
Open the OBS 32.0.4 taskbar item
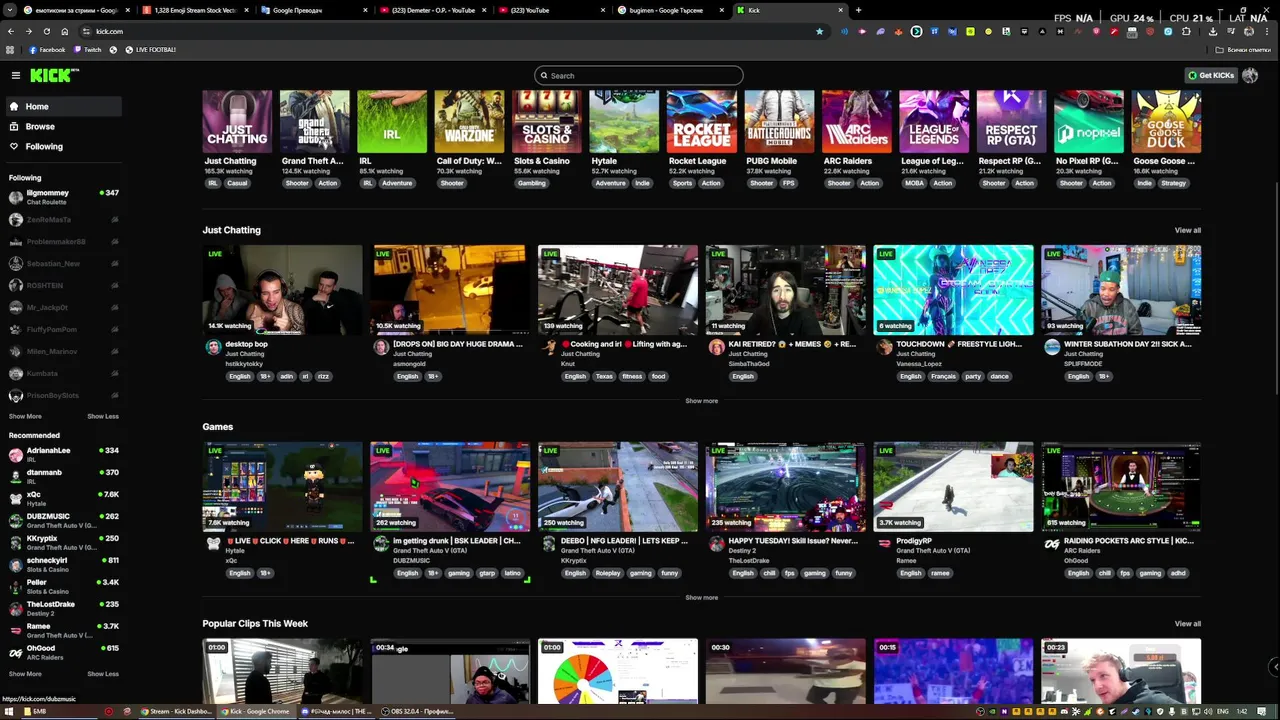tap(417, 712)
